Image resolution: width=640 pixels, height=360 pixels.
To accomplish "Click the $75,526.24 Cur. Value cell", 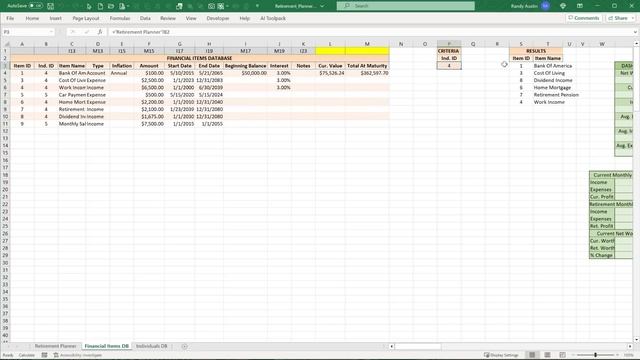I will pyautogui.click(x=330, y=73).
